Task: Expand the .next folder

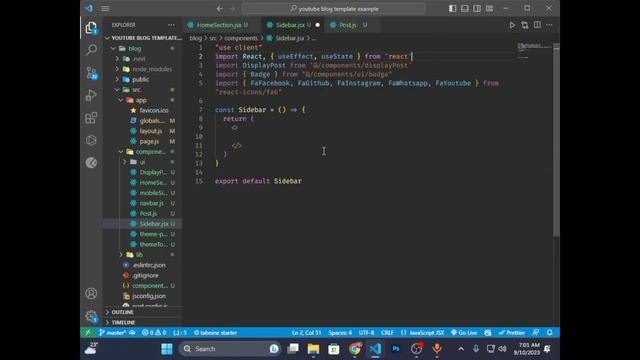Action: (x=118, y=59)
